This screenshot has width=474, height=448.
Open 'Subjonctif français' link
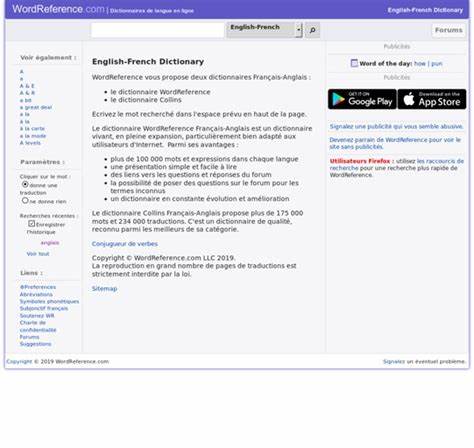pyautogui.click(x=44, y=308)
